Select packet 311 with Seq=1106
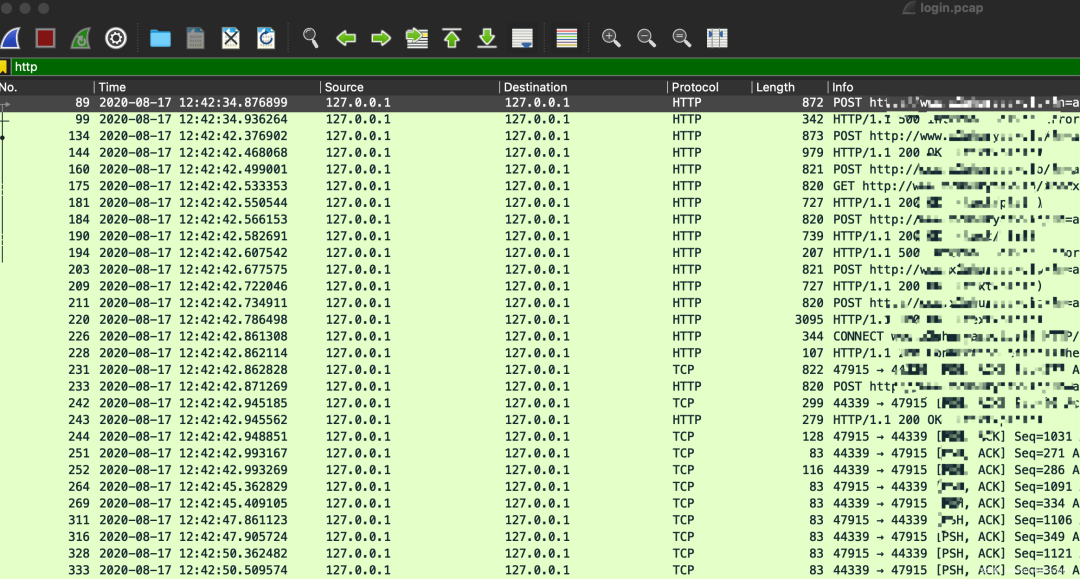The image size is (1080, 579). click(540, 520)
